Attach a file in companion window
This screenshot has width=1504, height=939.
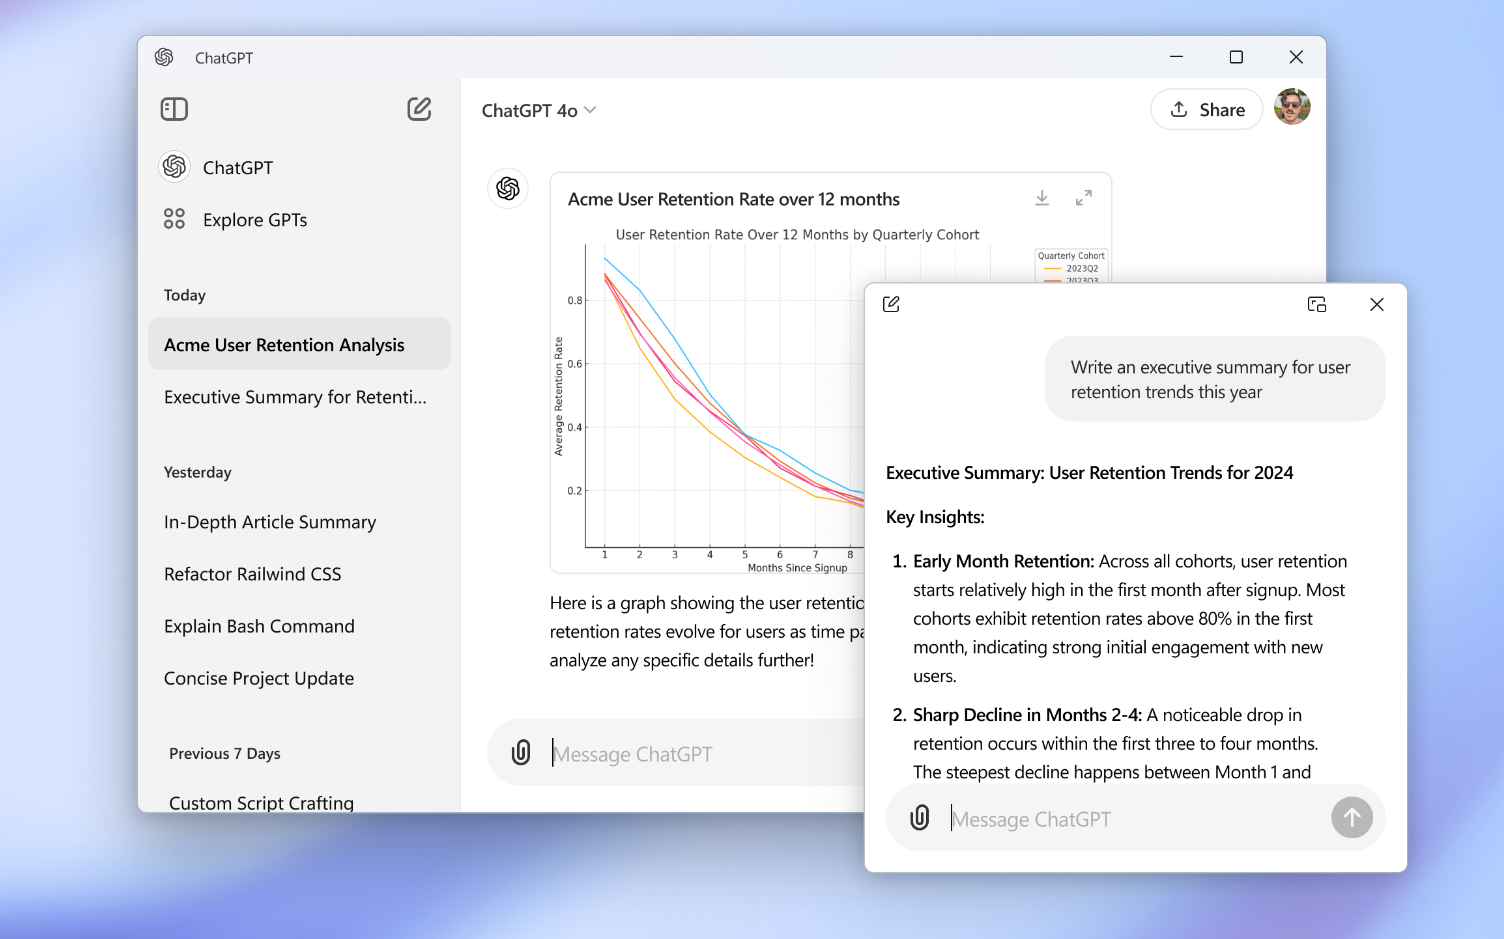[920, 818]
